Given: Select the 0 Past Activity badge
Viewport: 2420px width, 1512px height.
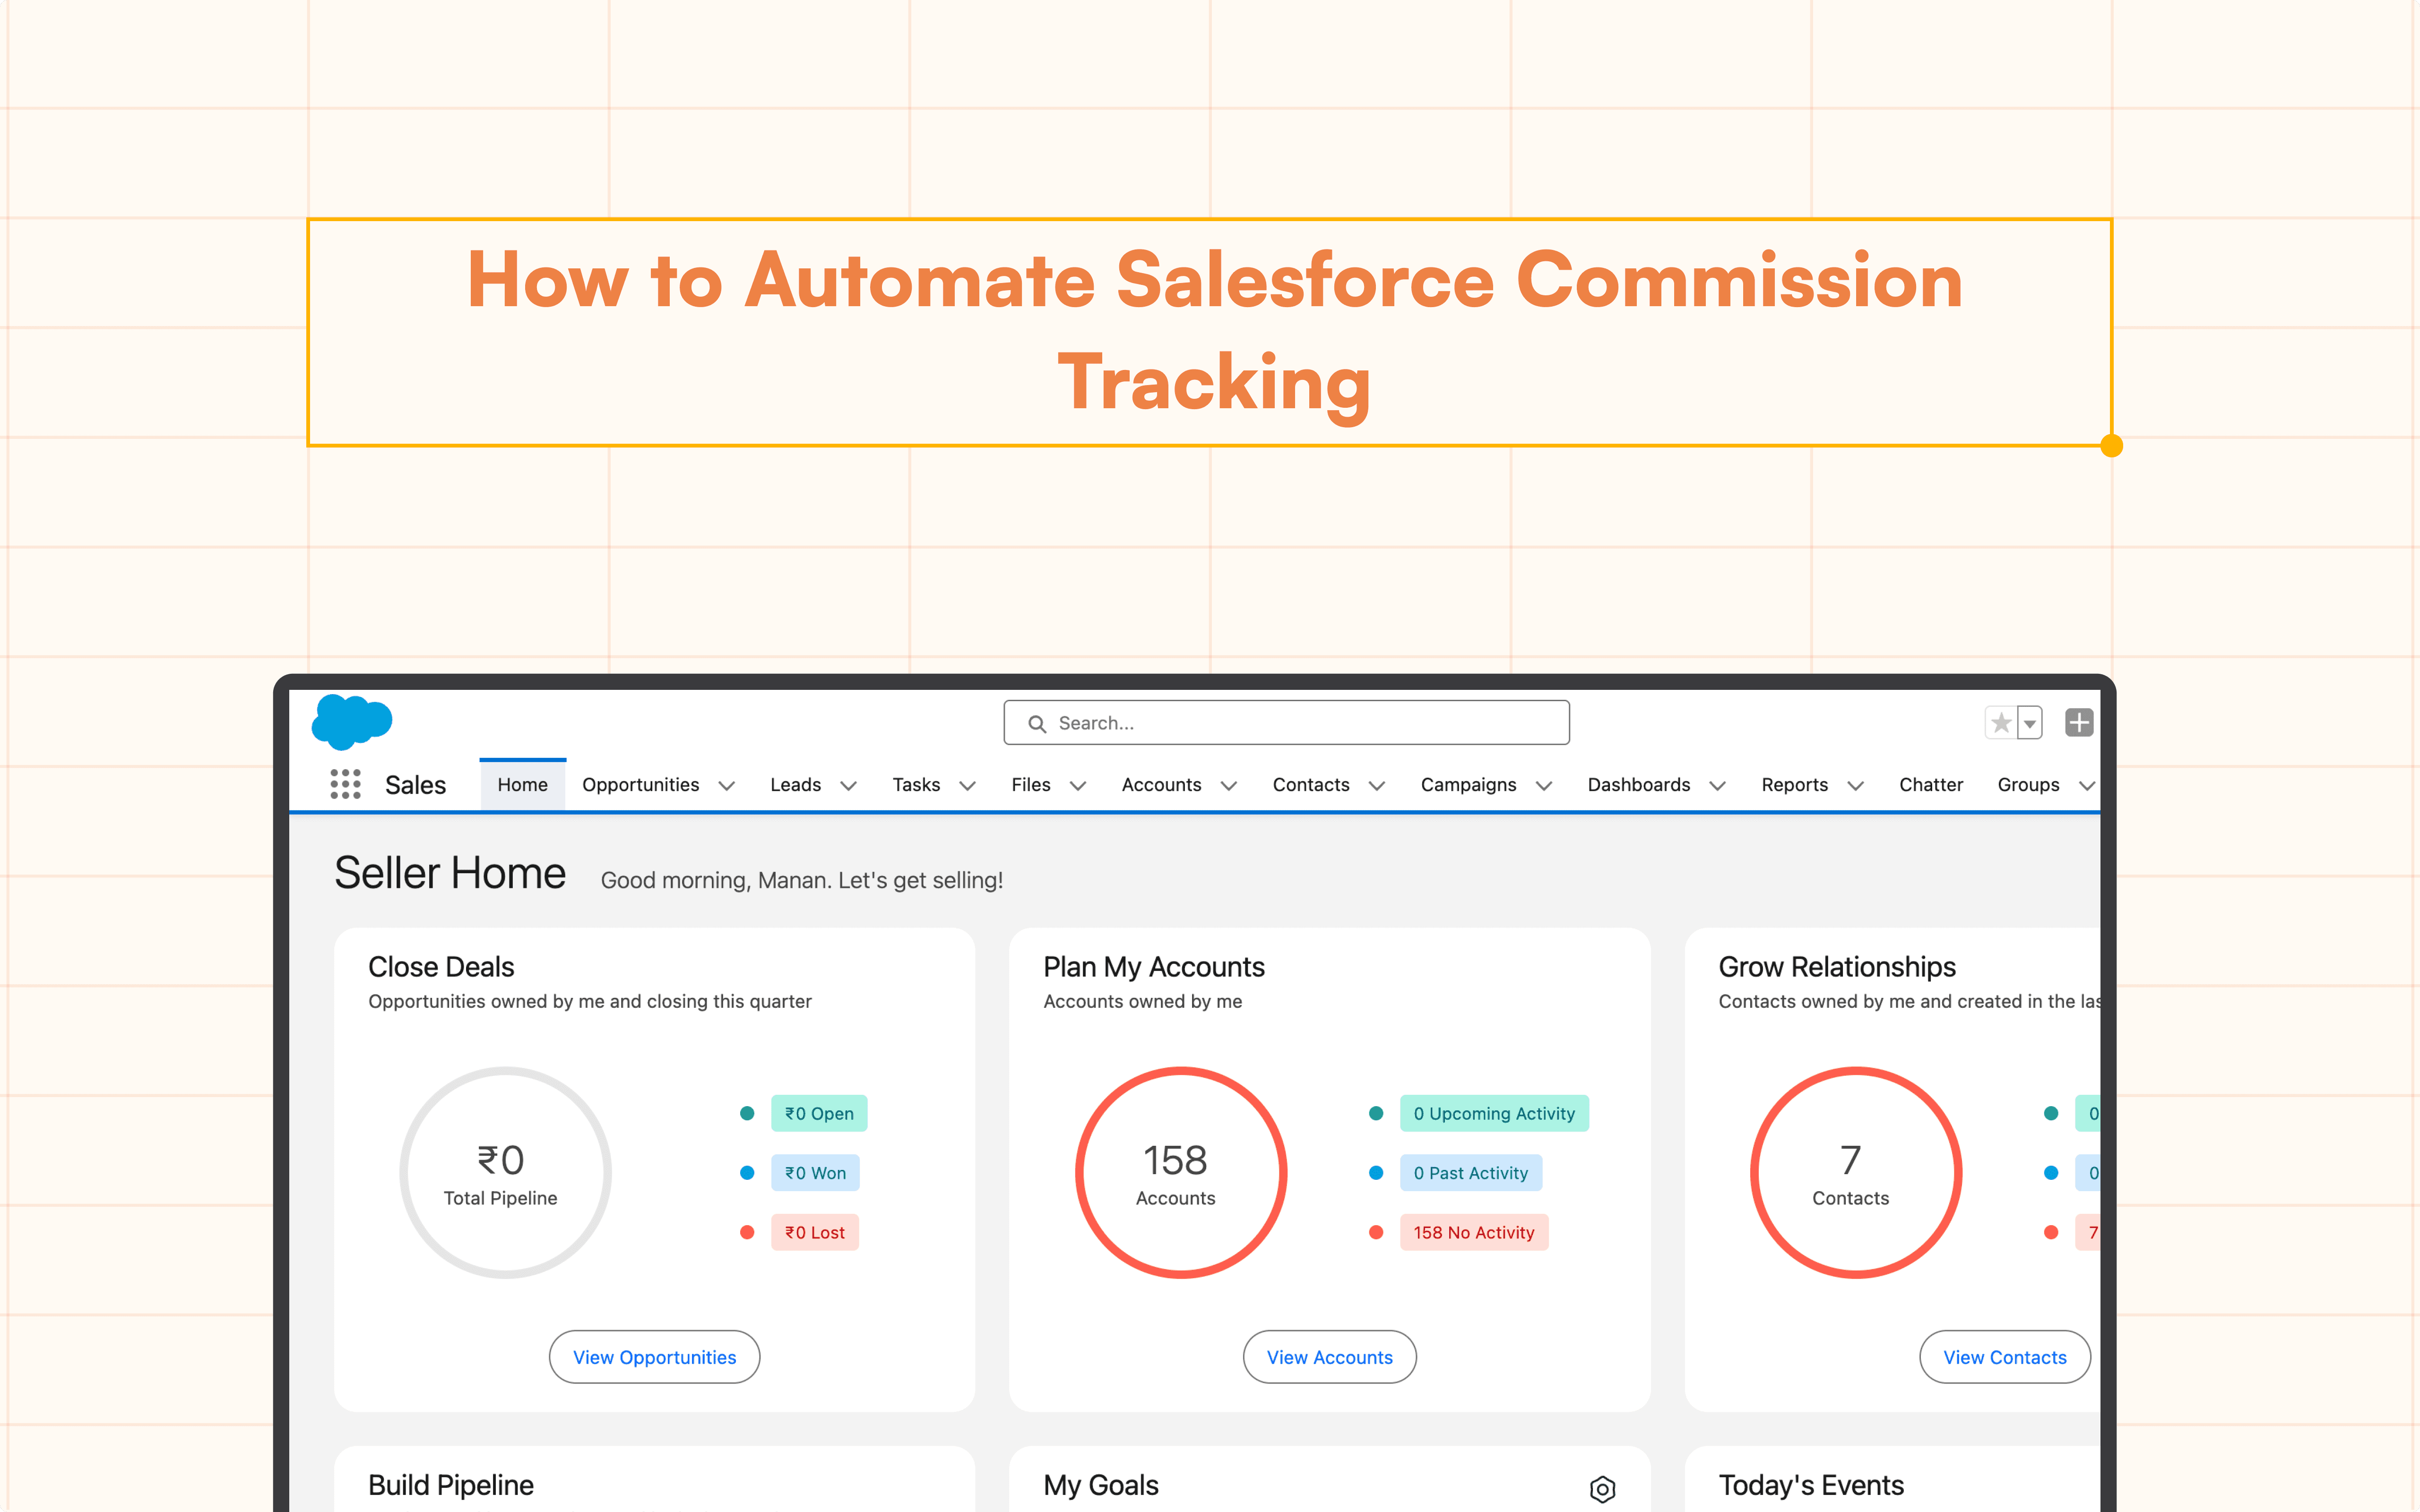Looking at the screenshot, I should [x=1471, y=1173].
